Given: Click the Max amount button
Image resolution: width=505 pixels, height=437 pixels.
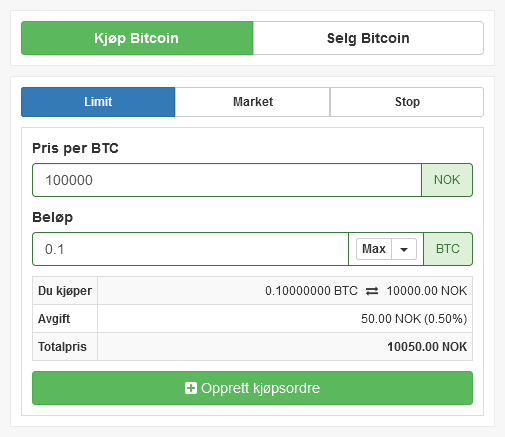Looking at the screenshot, I should click(x=374, y=249).
